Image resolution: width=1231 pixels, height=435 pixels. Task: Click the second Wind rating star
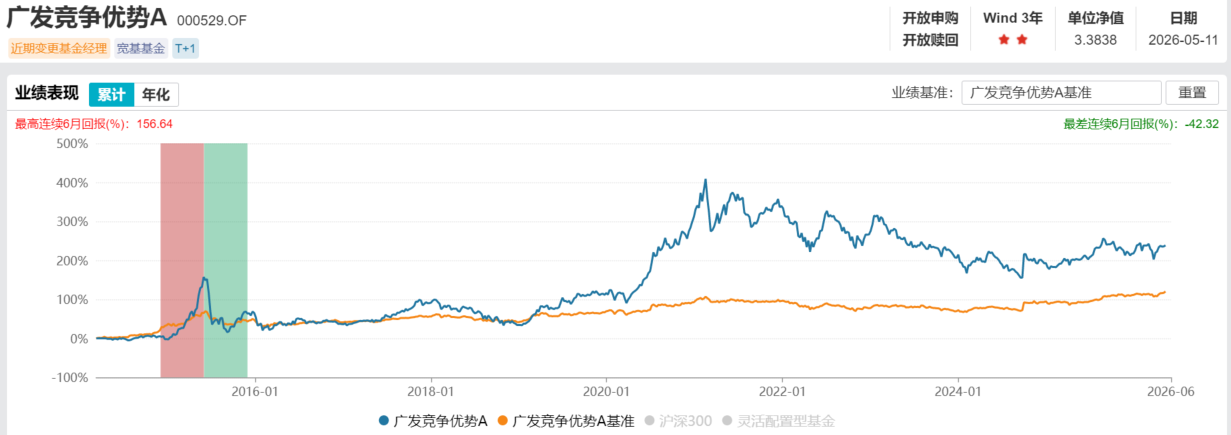tap(1022, 40)
